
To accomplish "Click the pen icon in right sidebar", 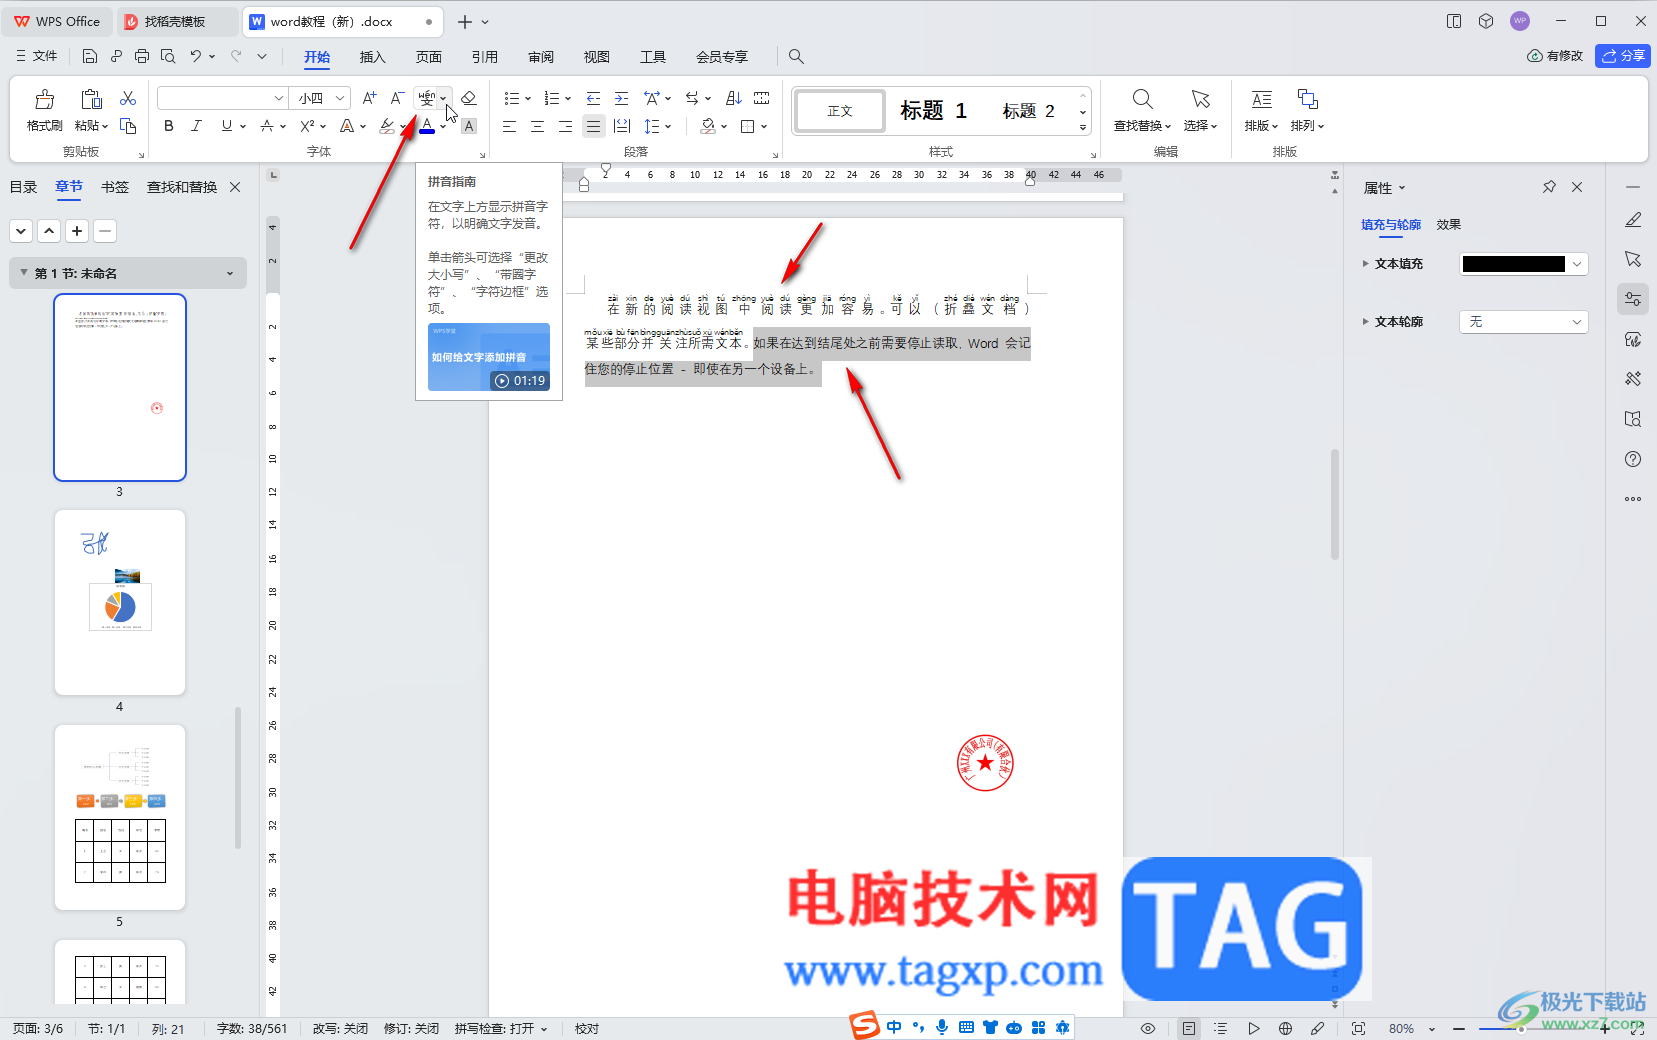I will click(1633, 219).
